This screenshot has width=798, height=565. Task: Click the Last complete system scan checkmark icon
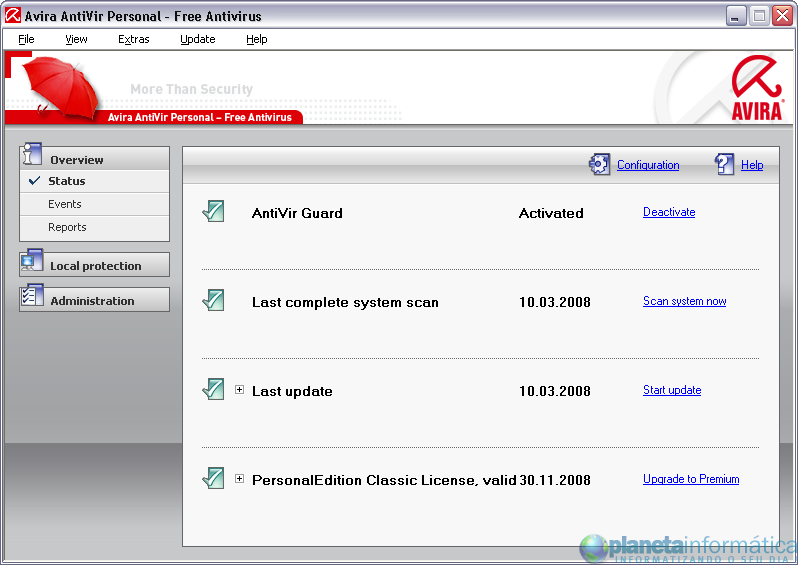tap(213, 300)
